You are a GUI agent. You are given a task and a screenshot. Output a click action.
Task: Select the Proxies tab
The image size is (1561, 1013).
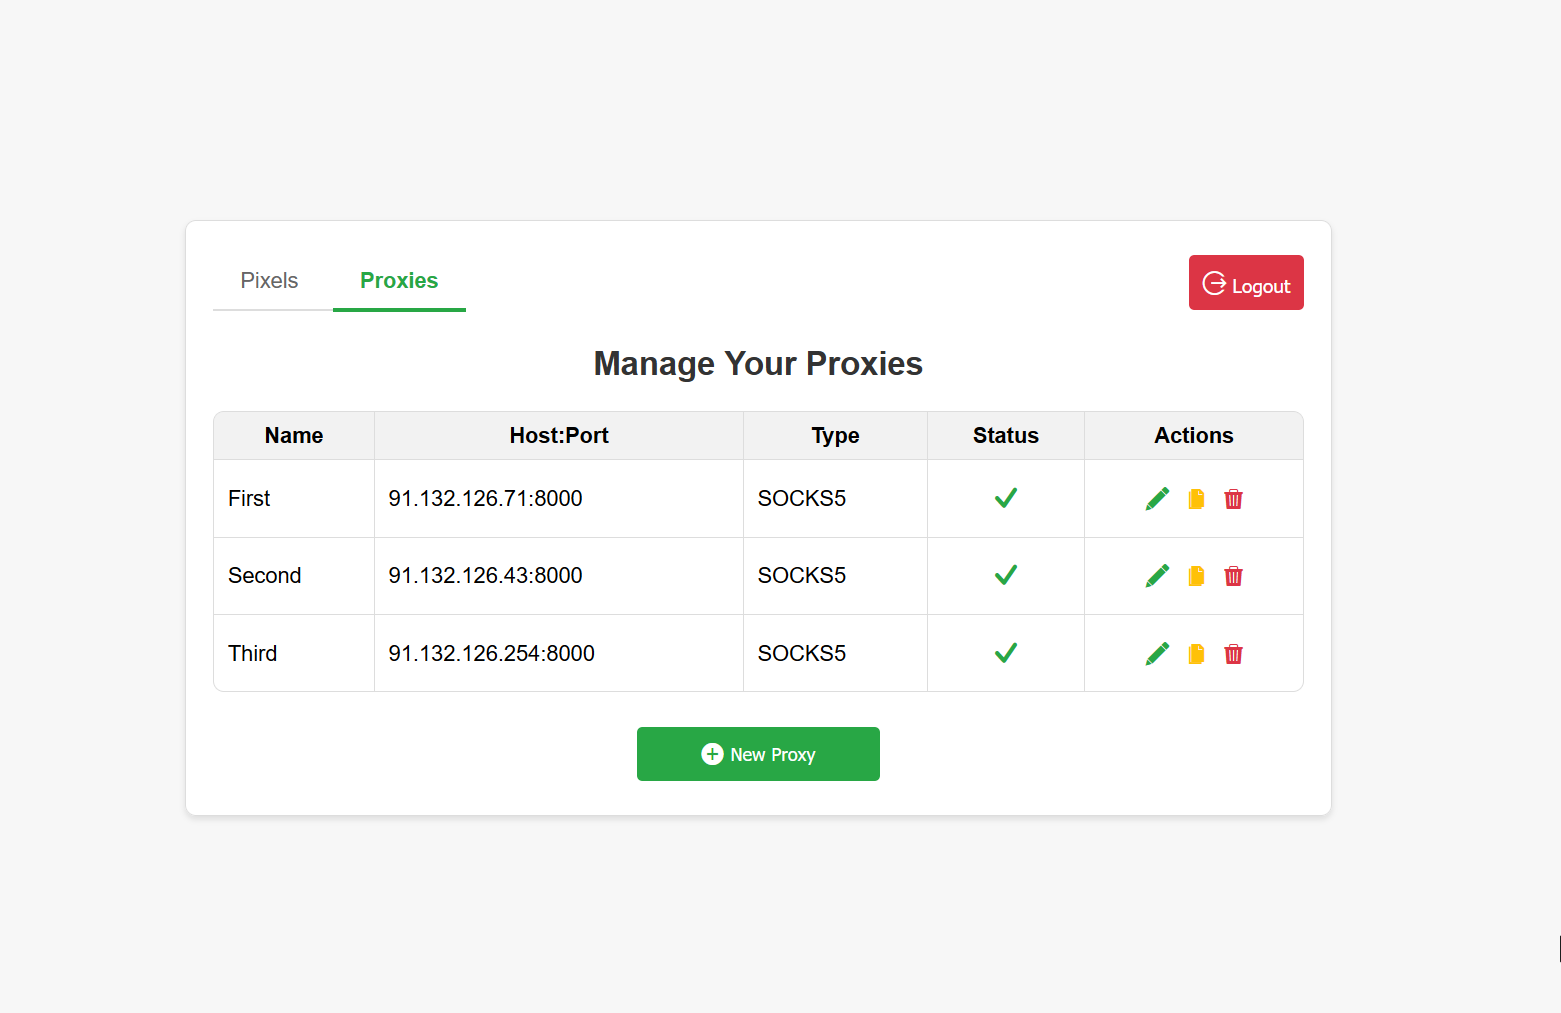(x=399, y=281)
